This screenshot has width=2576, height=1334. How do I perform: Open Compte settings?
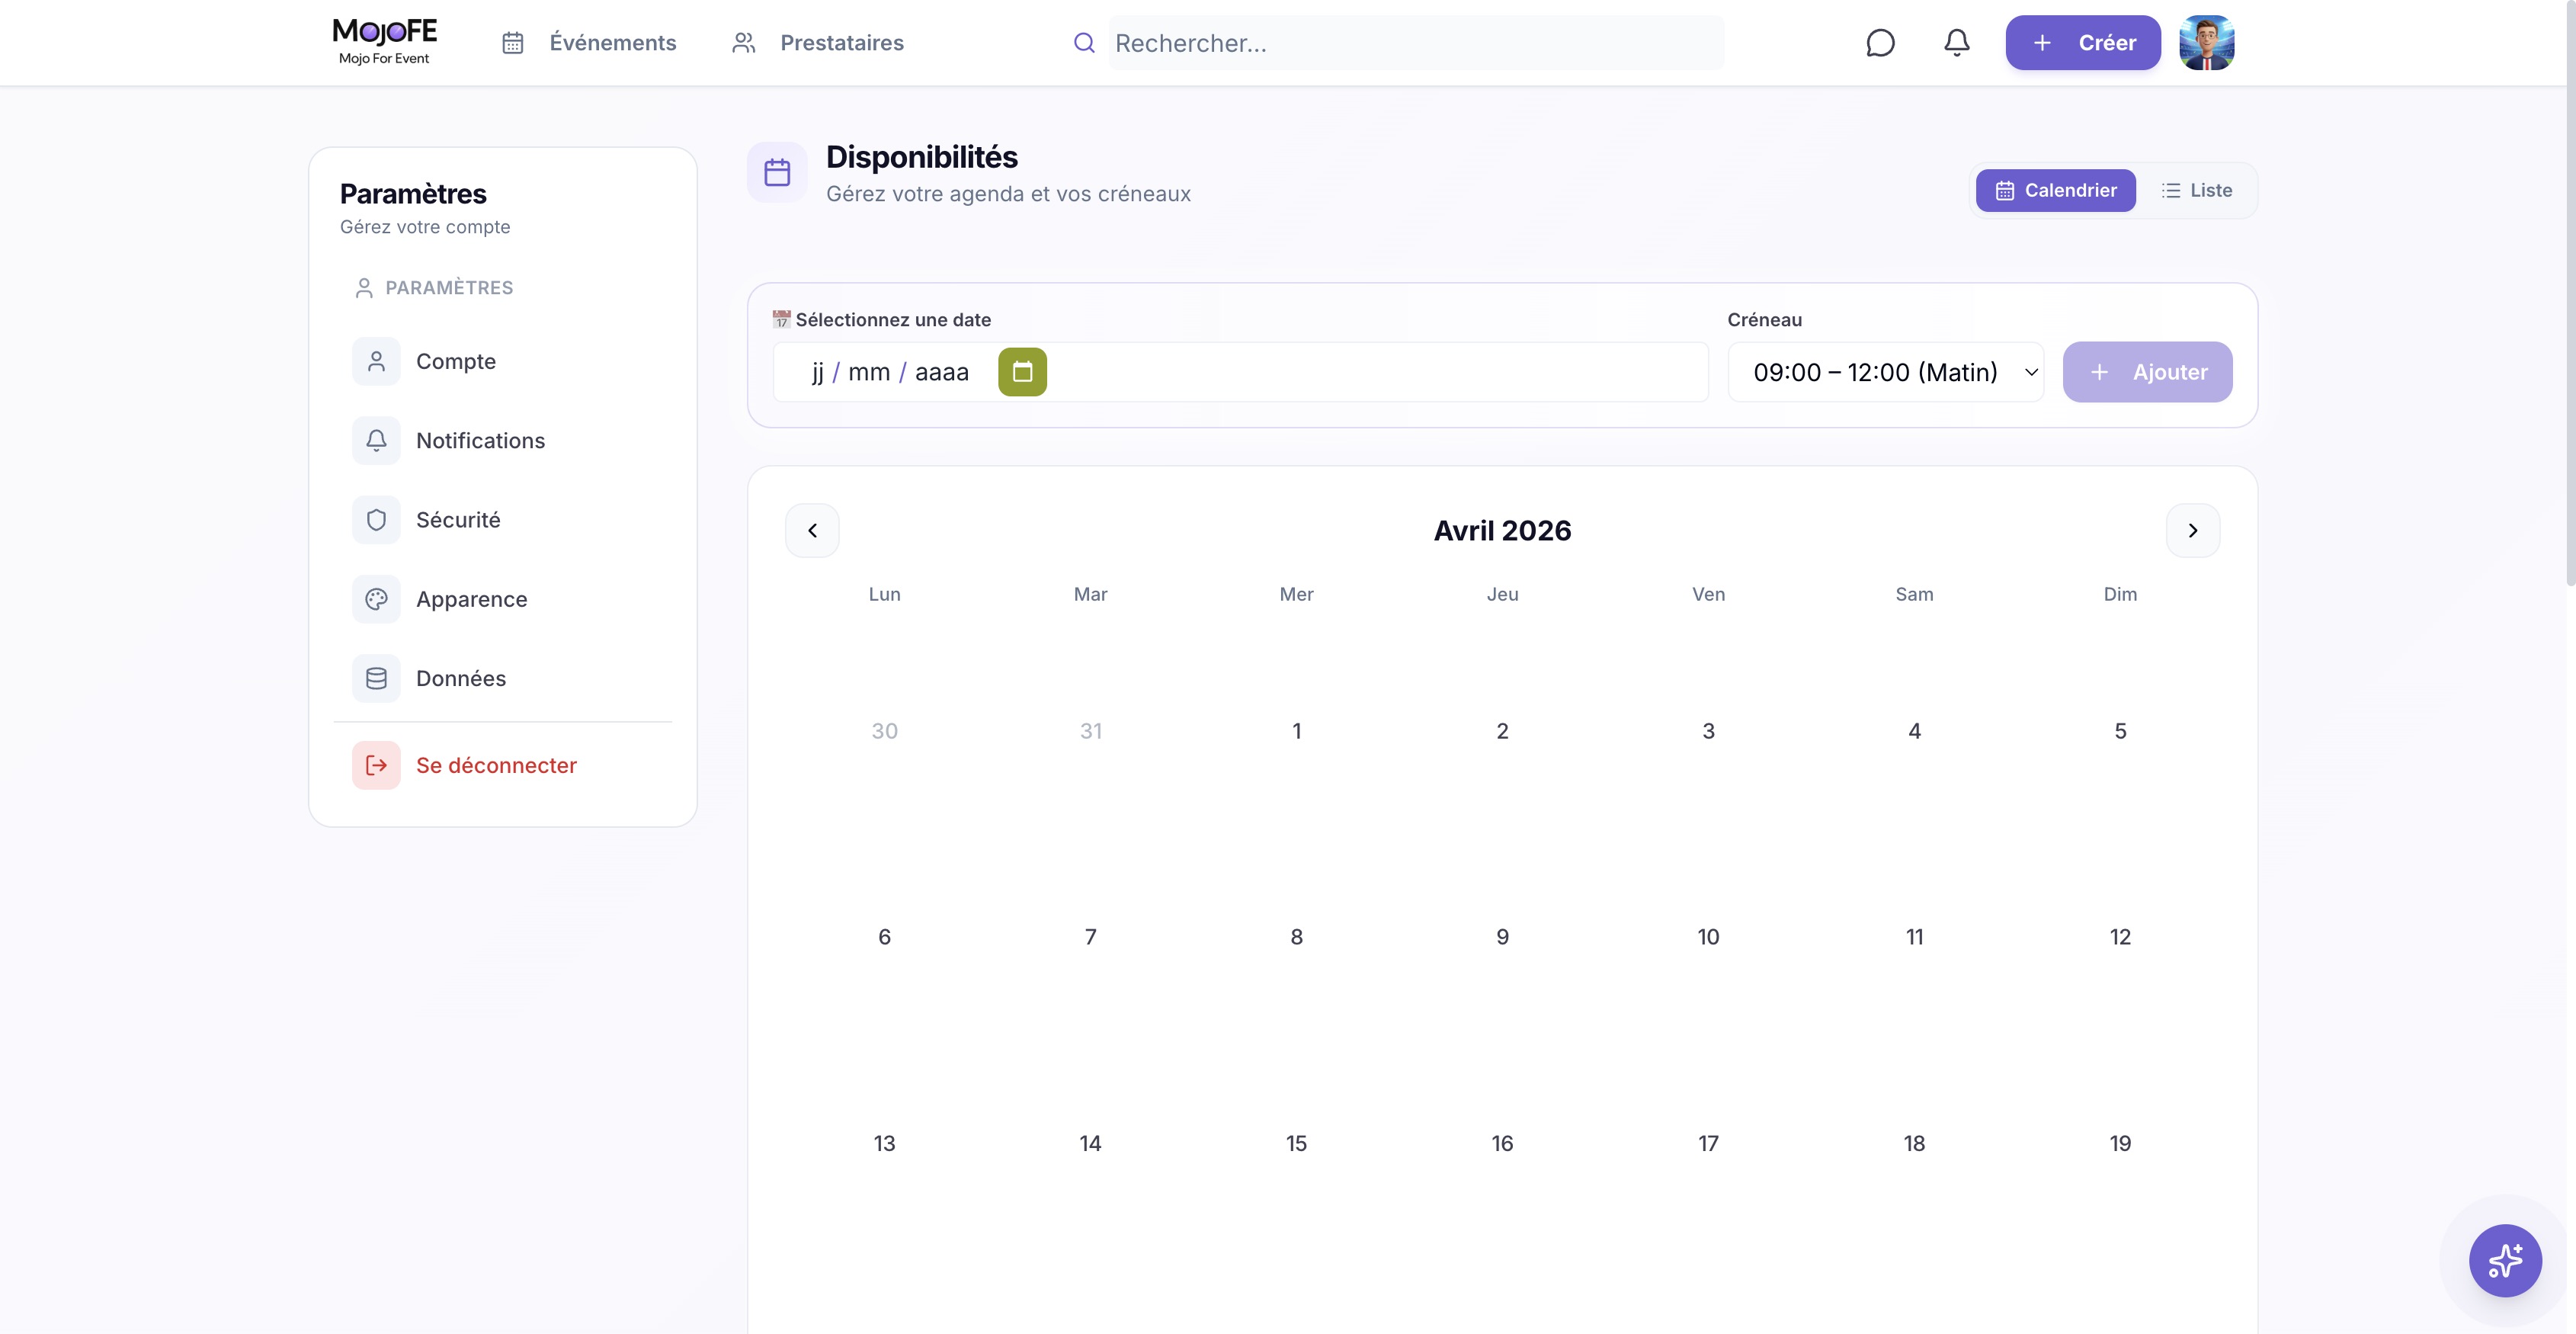(x=503, y=361)
